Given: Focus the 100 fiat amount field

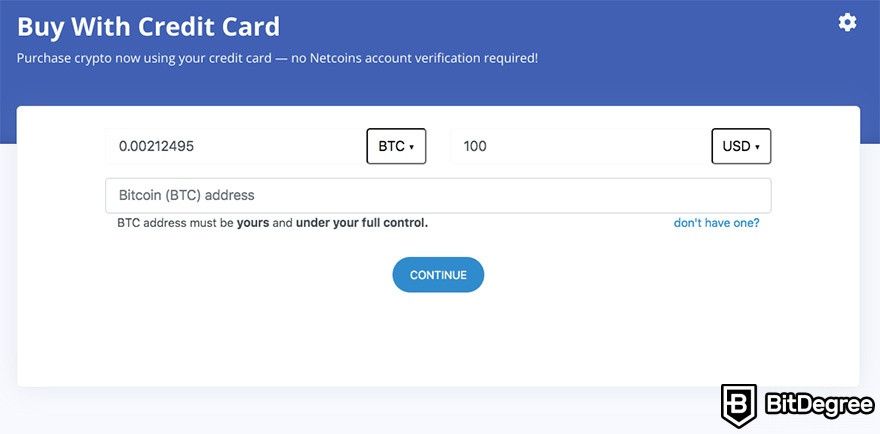Looking at the screenshot, I should tap(580, 146).
